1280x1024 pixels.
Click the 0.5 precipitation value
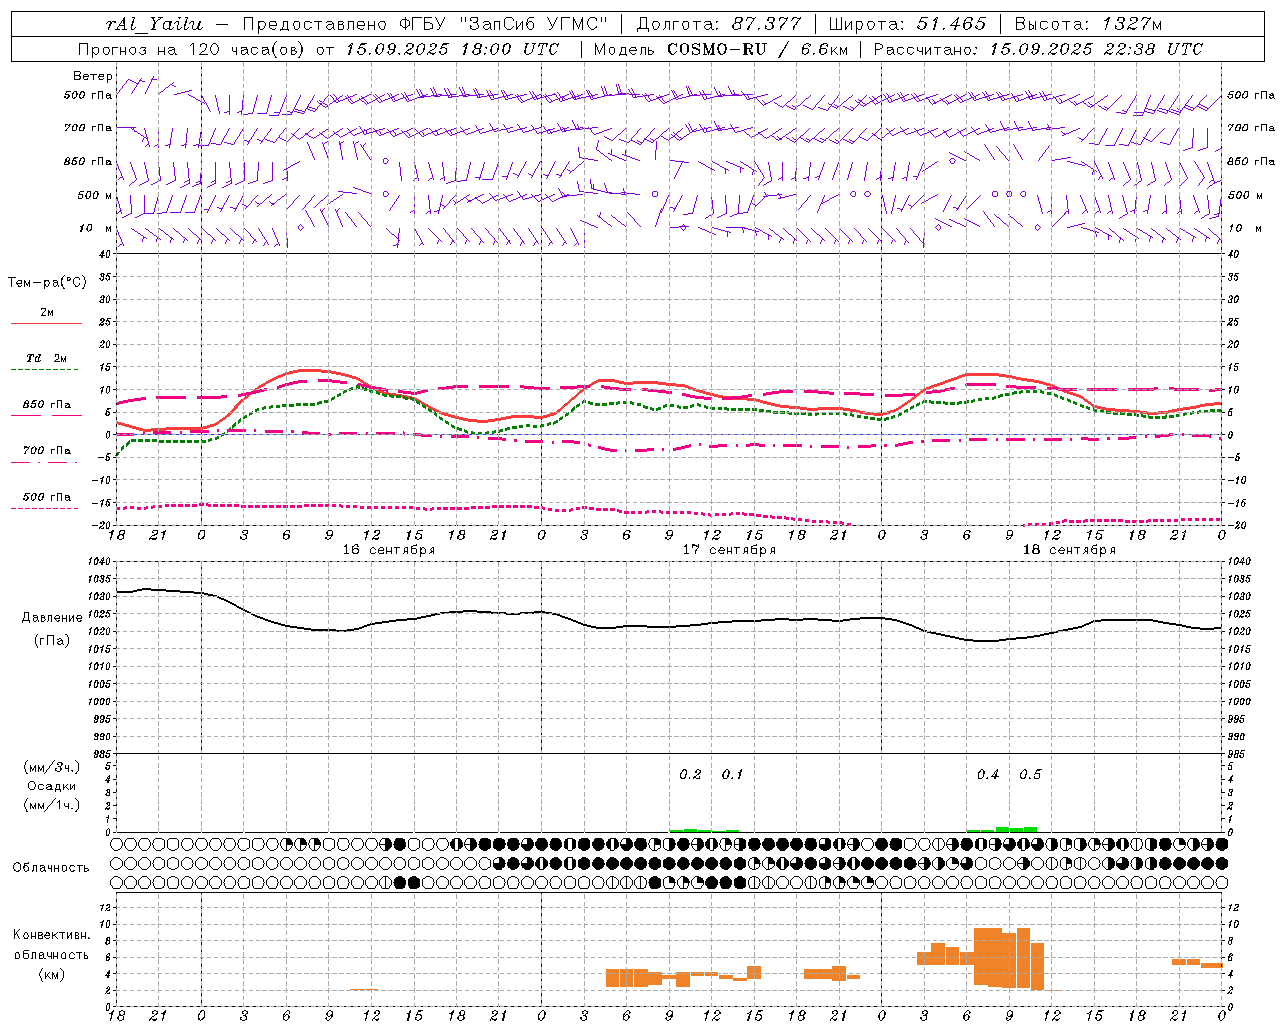pos(1030,775)
